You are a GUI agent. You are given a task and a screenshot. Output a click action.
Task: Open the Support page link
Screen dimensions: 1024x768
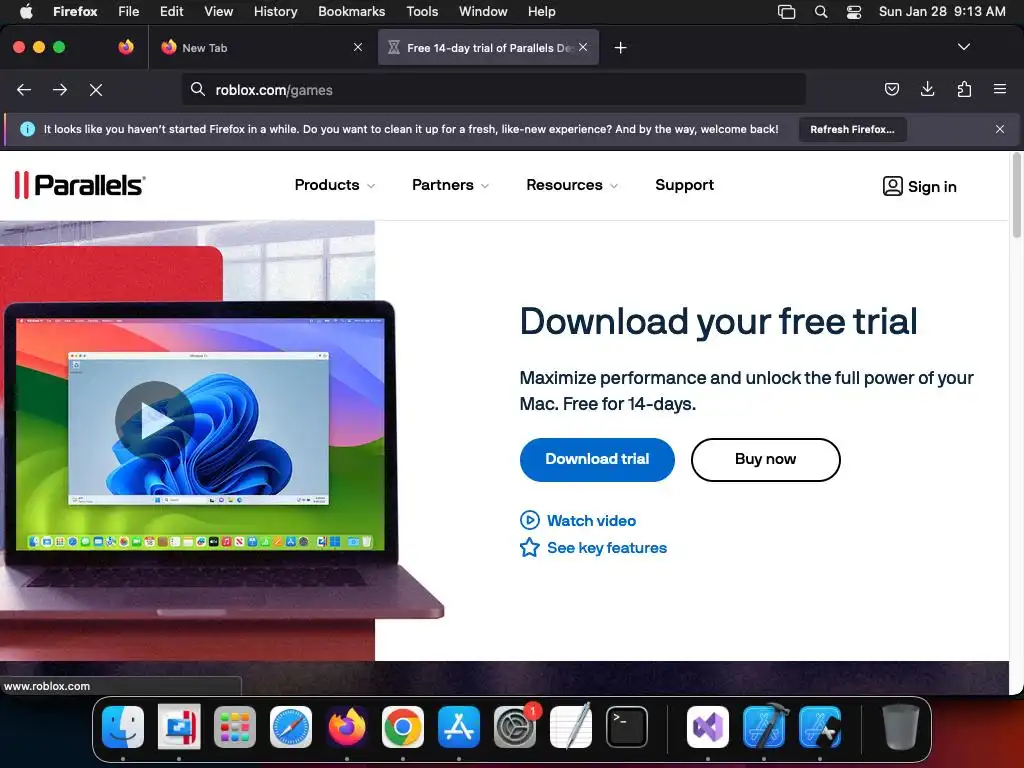[x=684, y=185]
